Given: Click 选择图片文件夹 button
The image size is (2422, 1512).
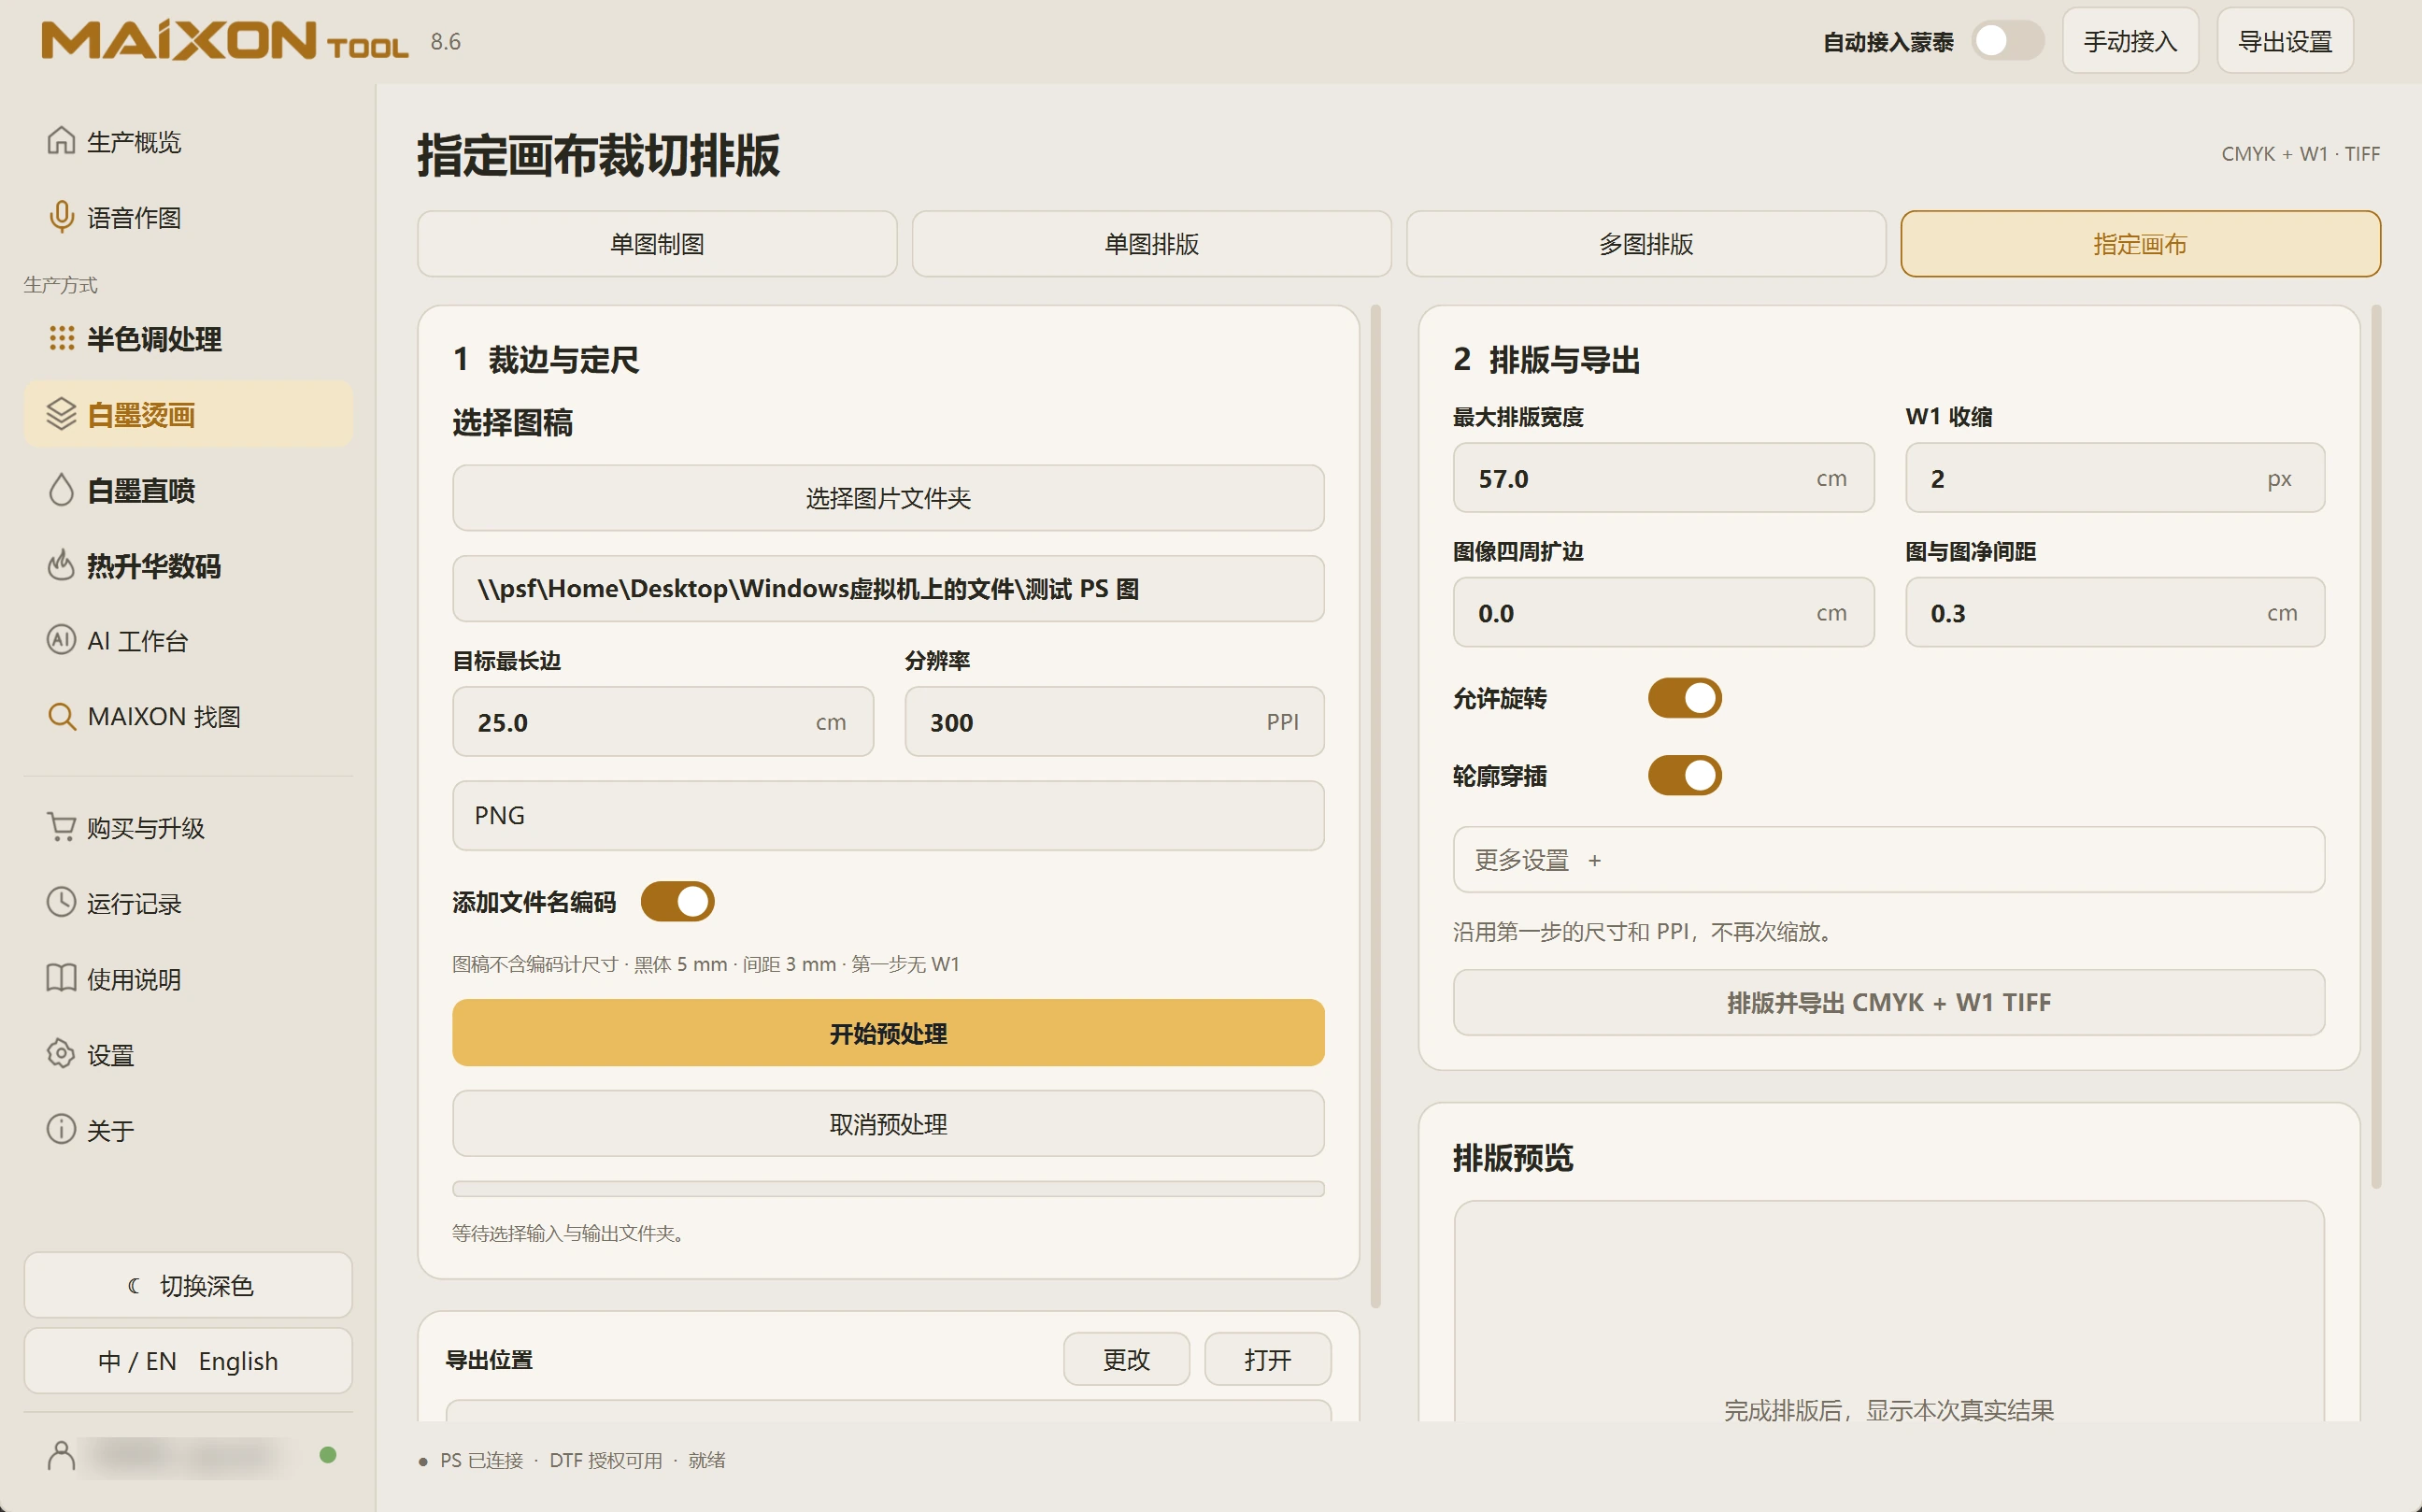Looking at the screenshot, I should point(888,498).
